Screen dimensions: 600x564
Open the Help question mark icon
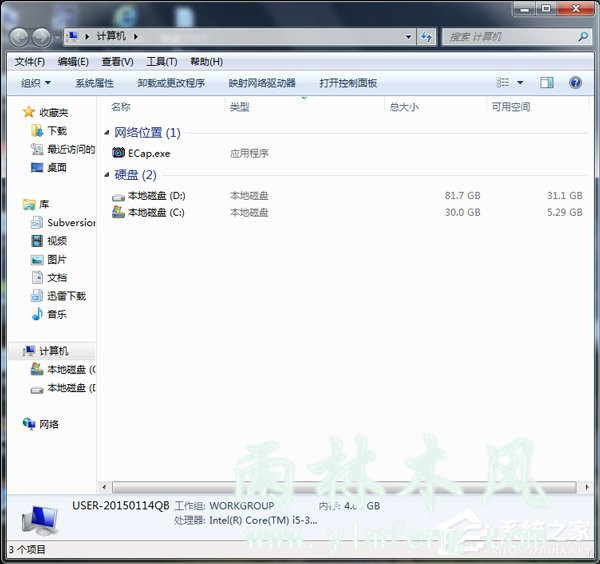click(575, 82)
